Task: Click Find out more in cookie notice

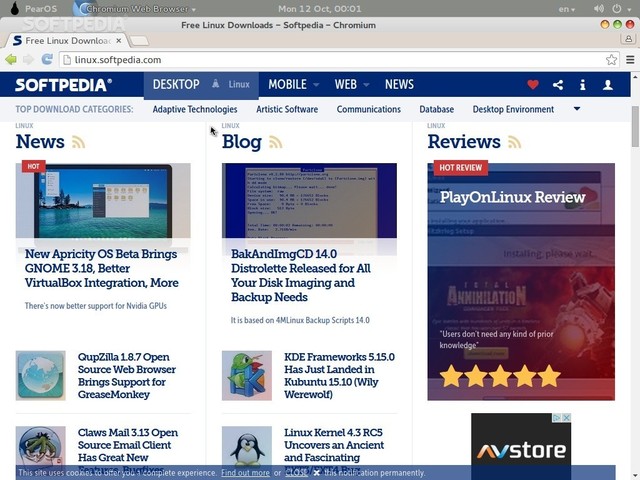Action: pyautogui.click(x=245, y=473)
